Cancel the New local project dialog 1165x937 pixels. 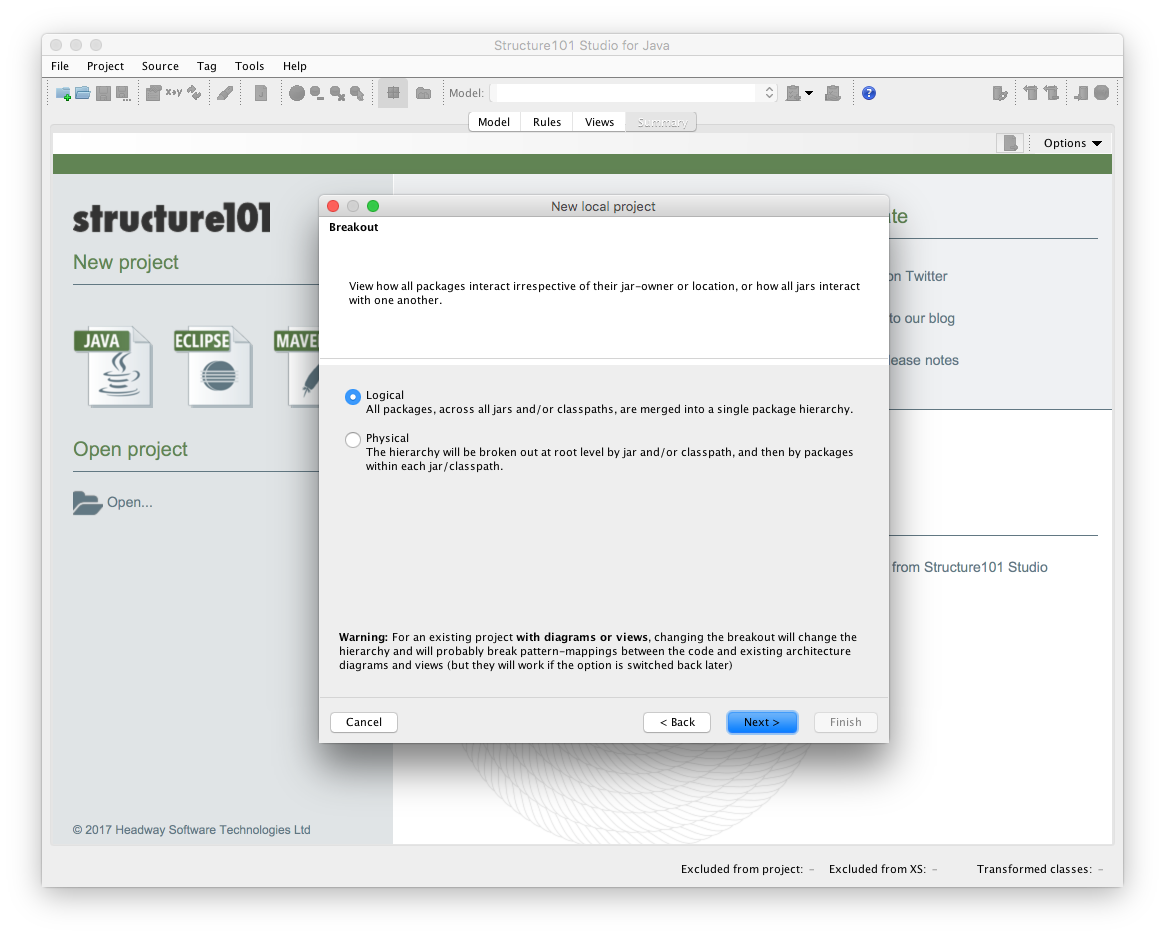pos(364,722)
